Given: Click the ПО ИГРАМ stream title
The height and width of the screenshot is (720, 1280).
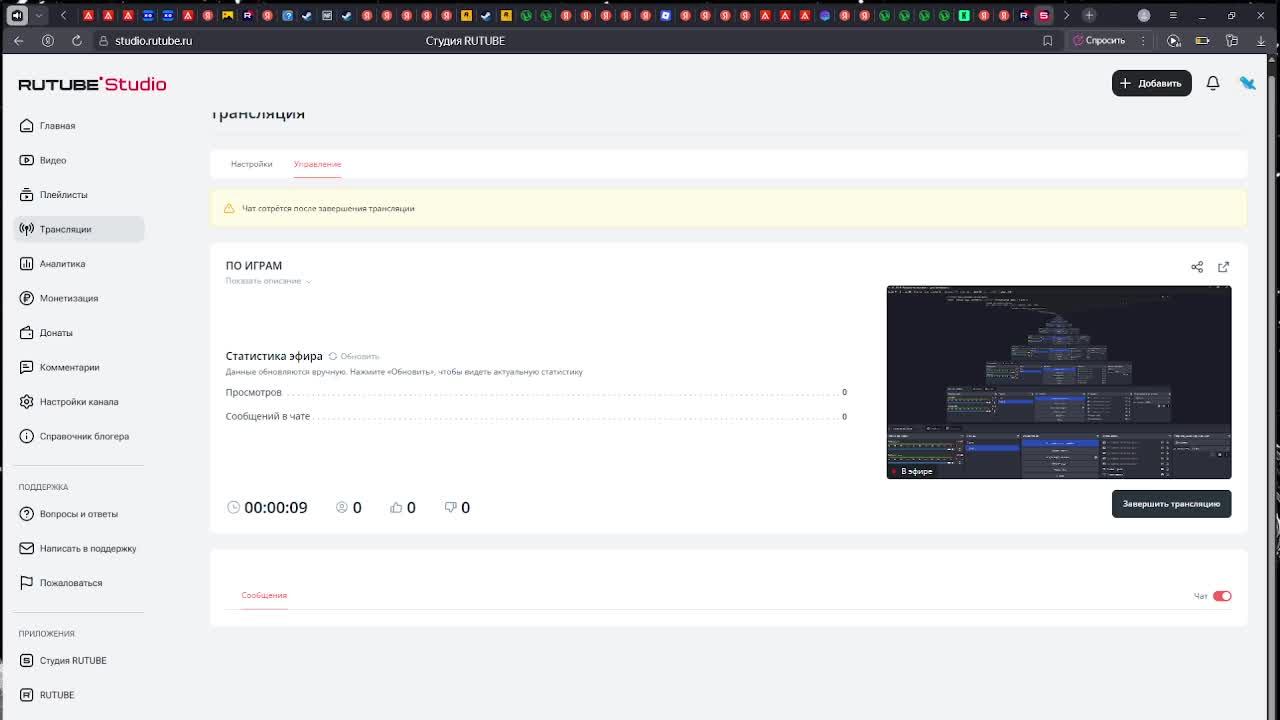Looking at the screenshot, I should (x=254, y=266).
